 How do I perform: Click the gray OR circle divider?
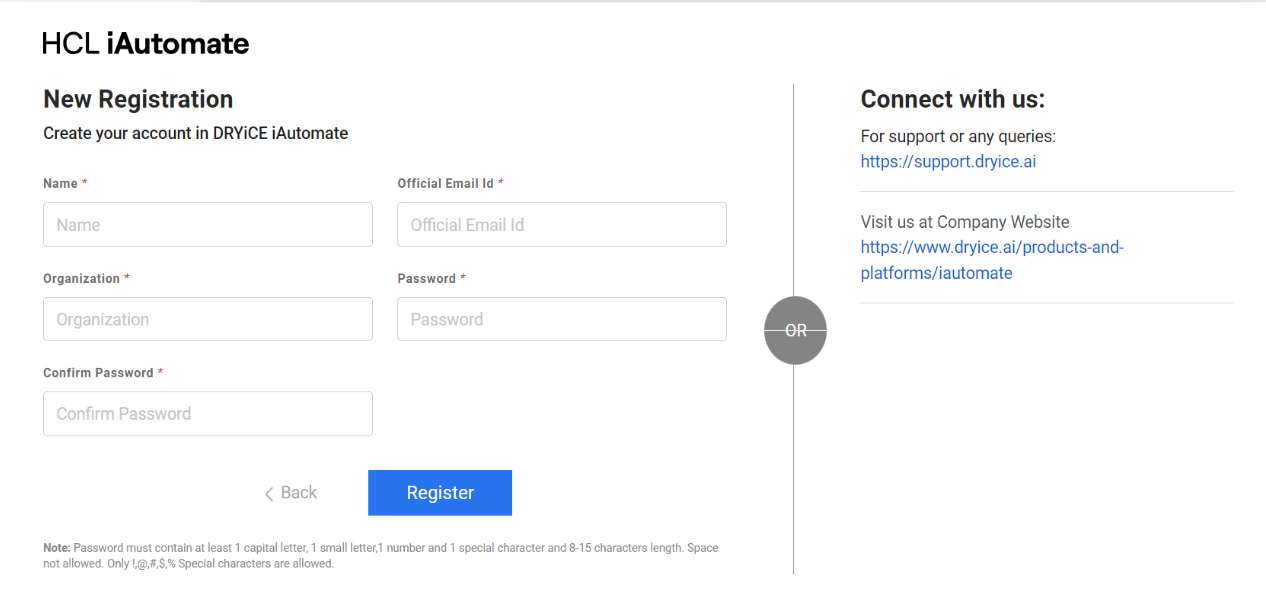(795, 330)
